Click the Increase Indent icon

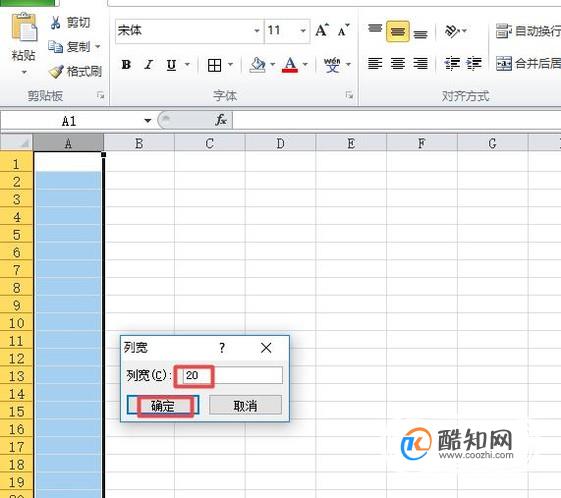click(474, 64)
